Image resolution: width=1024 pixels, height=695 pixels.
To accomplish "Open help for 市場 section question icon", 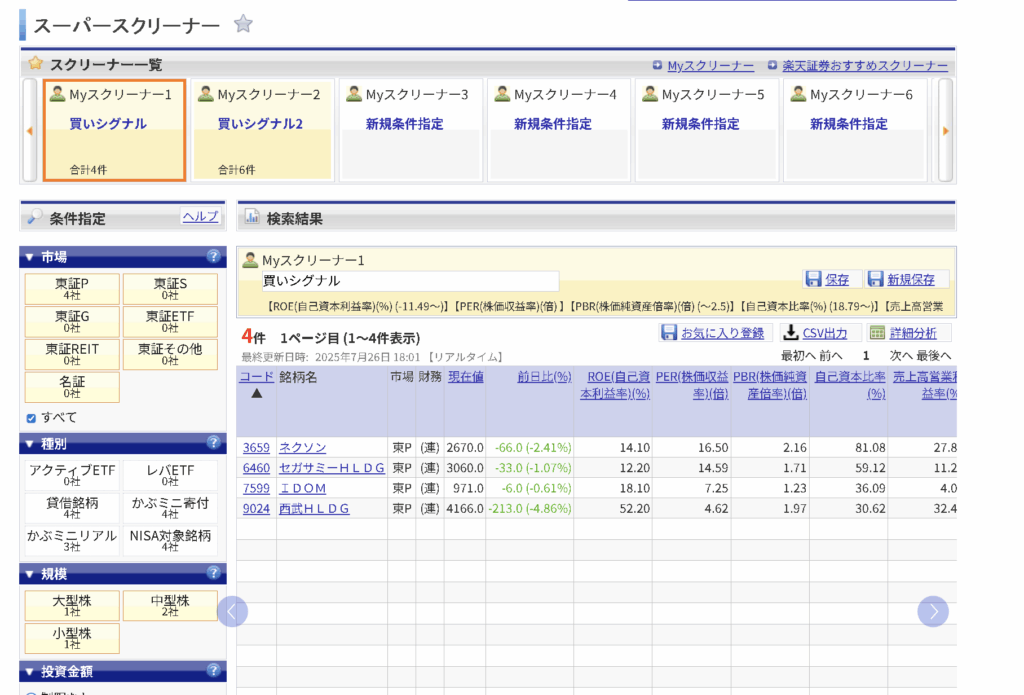I will click(213, 256).
